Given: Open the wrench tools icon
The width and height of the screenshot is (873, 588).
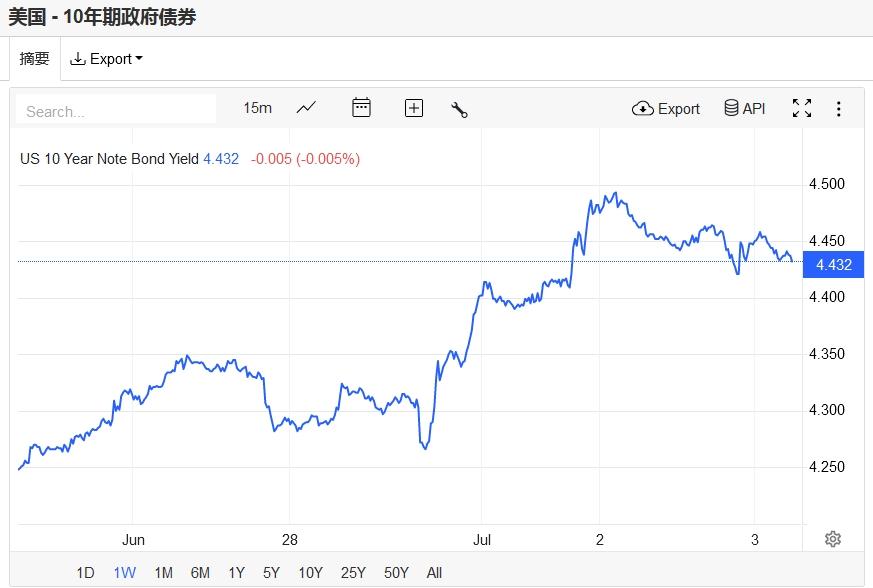Looking at the screenshot, I should [x=460, y=109].
